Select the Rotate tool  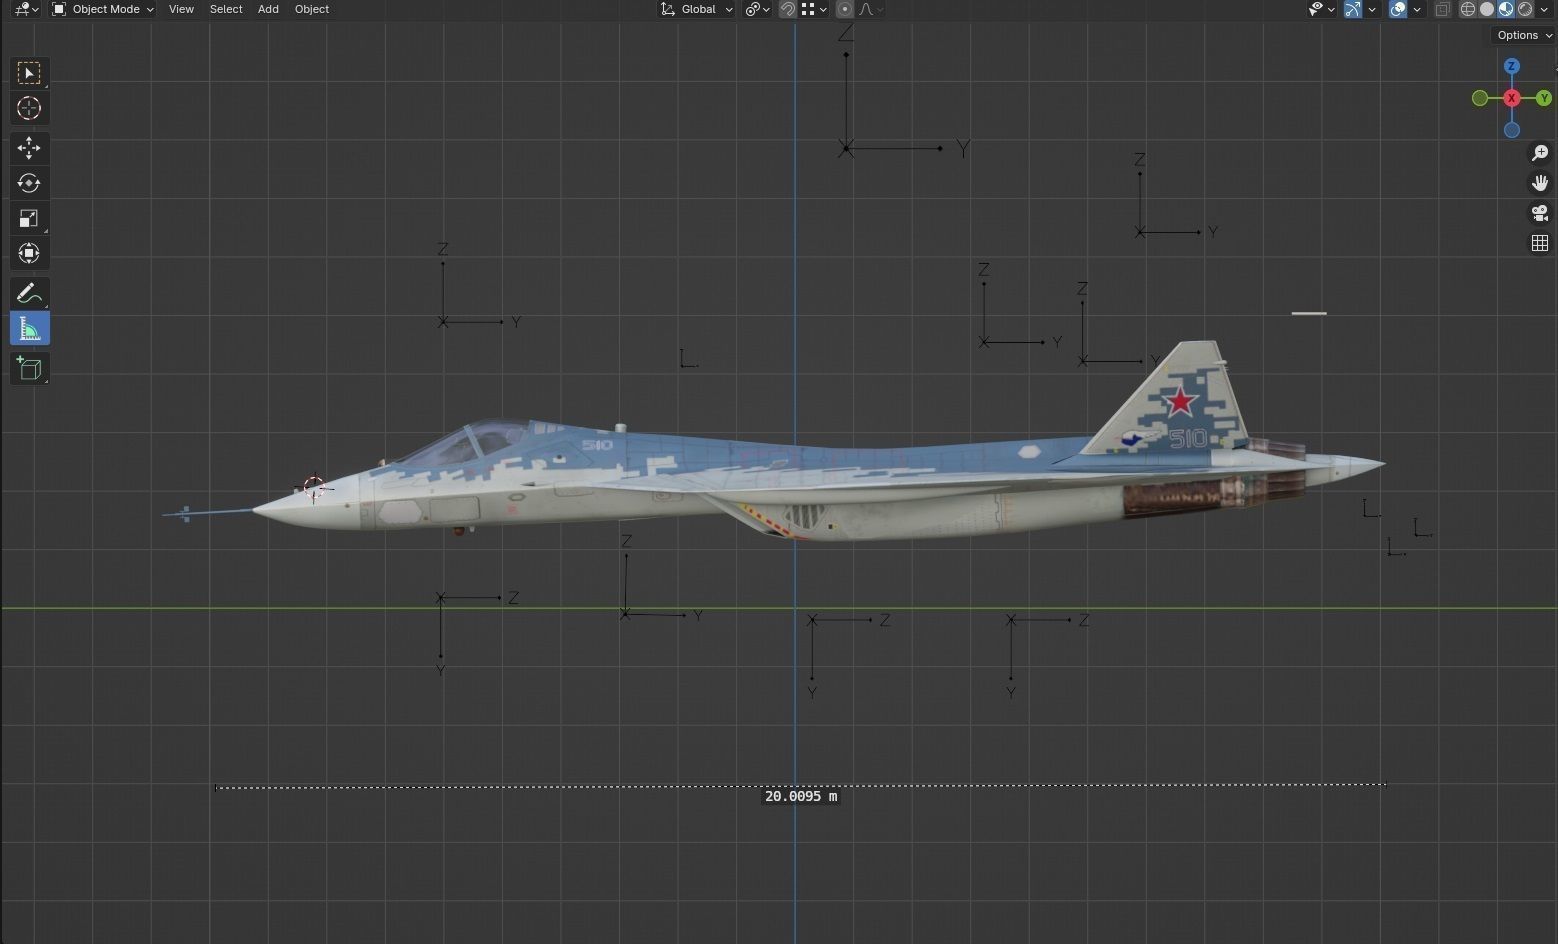tap(29, 183)
